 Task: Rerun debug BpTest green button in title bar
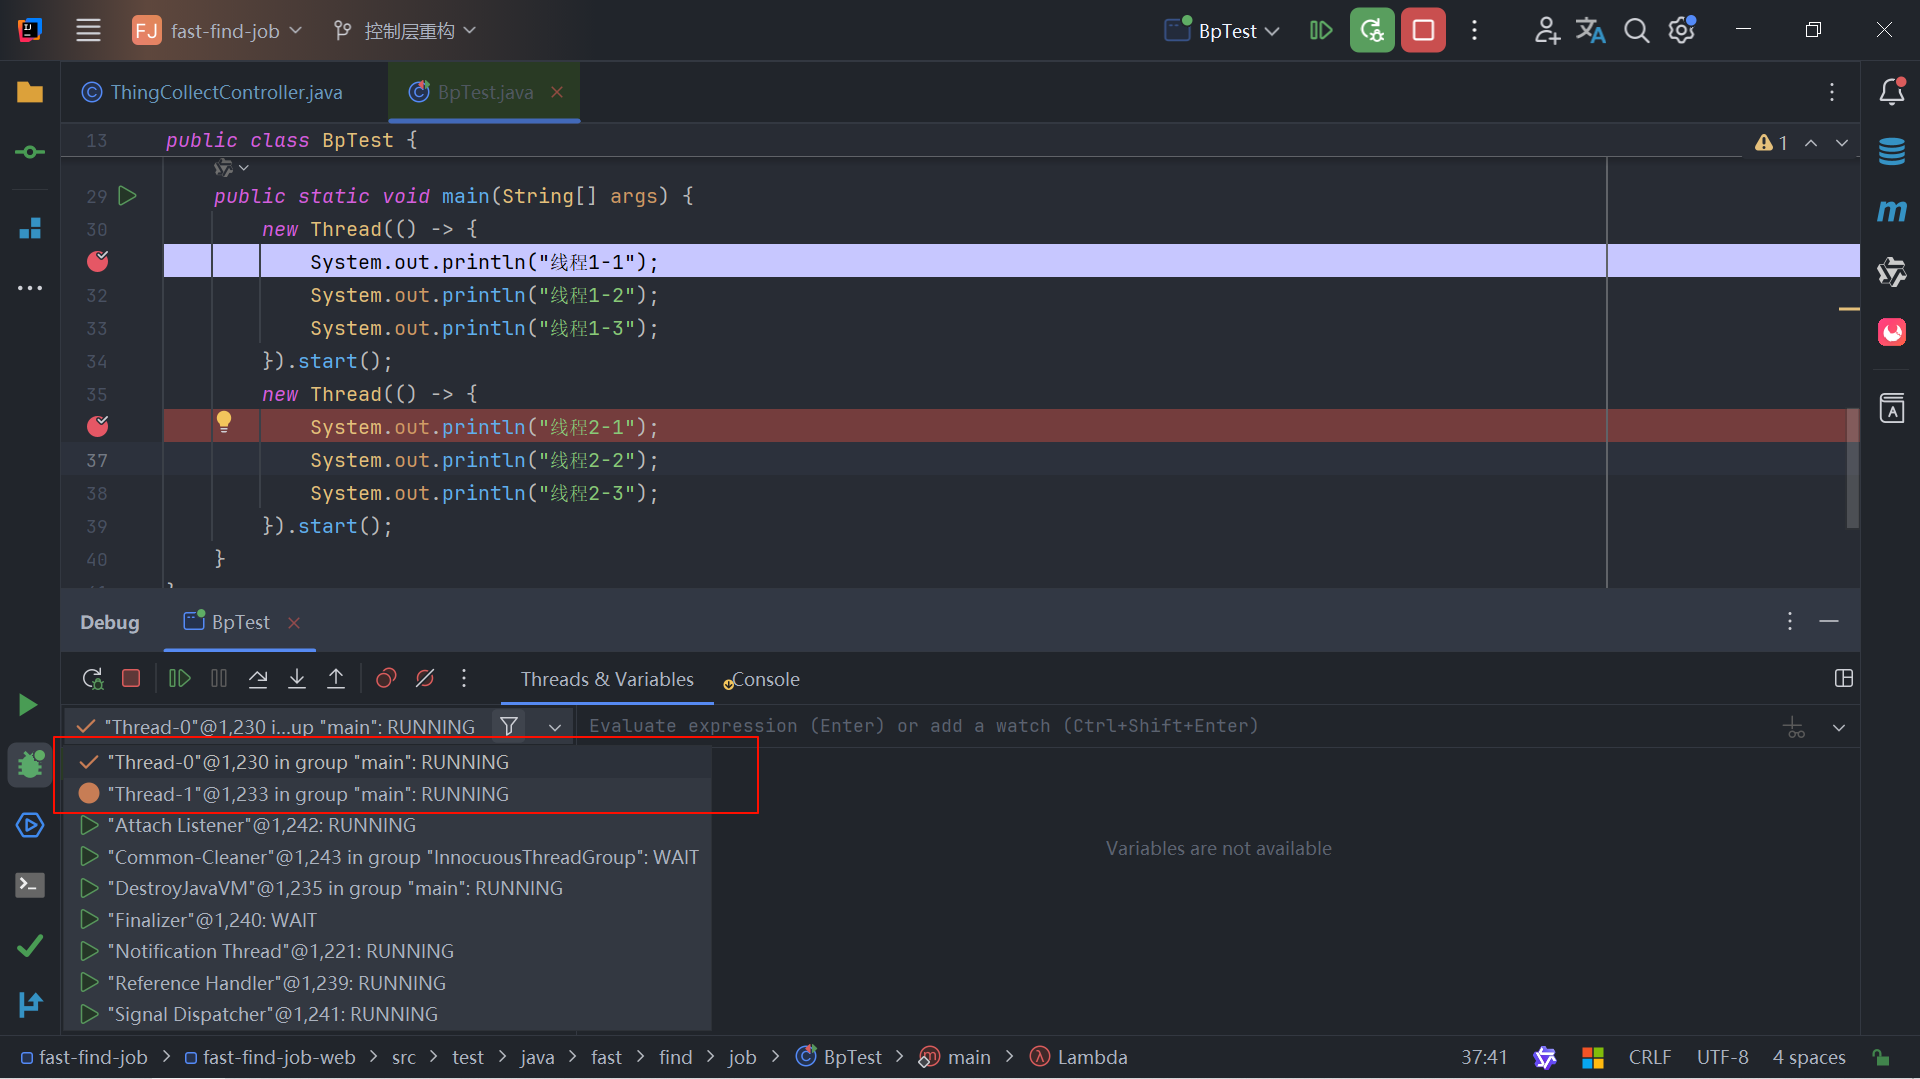(x=1372, y=30)
